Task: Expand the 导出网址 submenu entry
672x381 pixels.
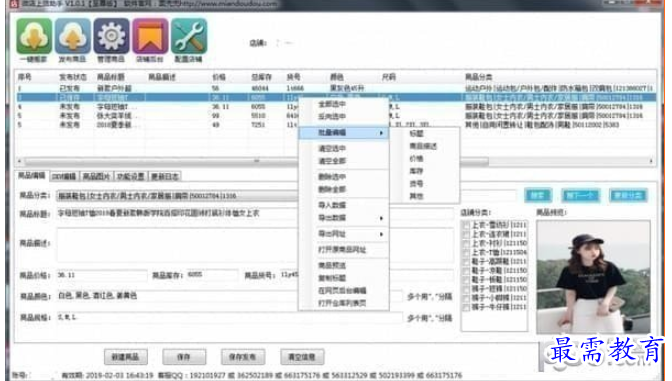Action: tap(344, 234)
